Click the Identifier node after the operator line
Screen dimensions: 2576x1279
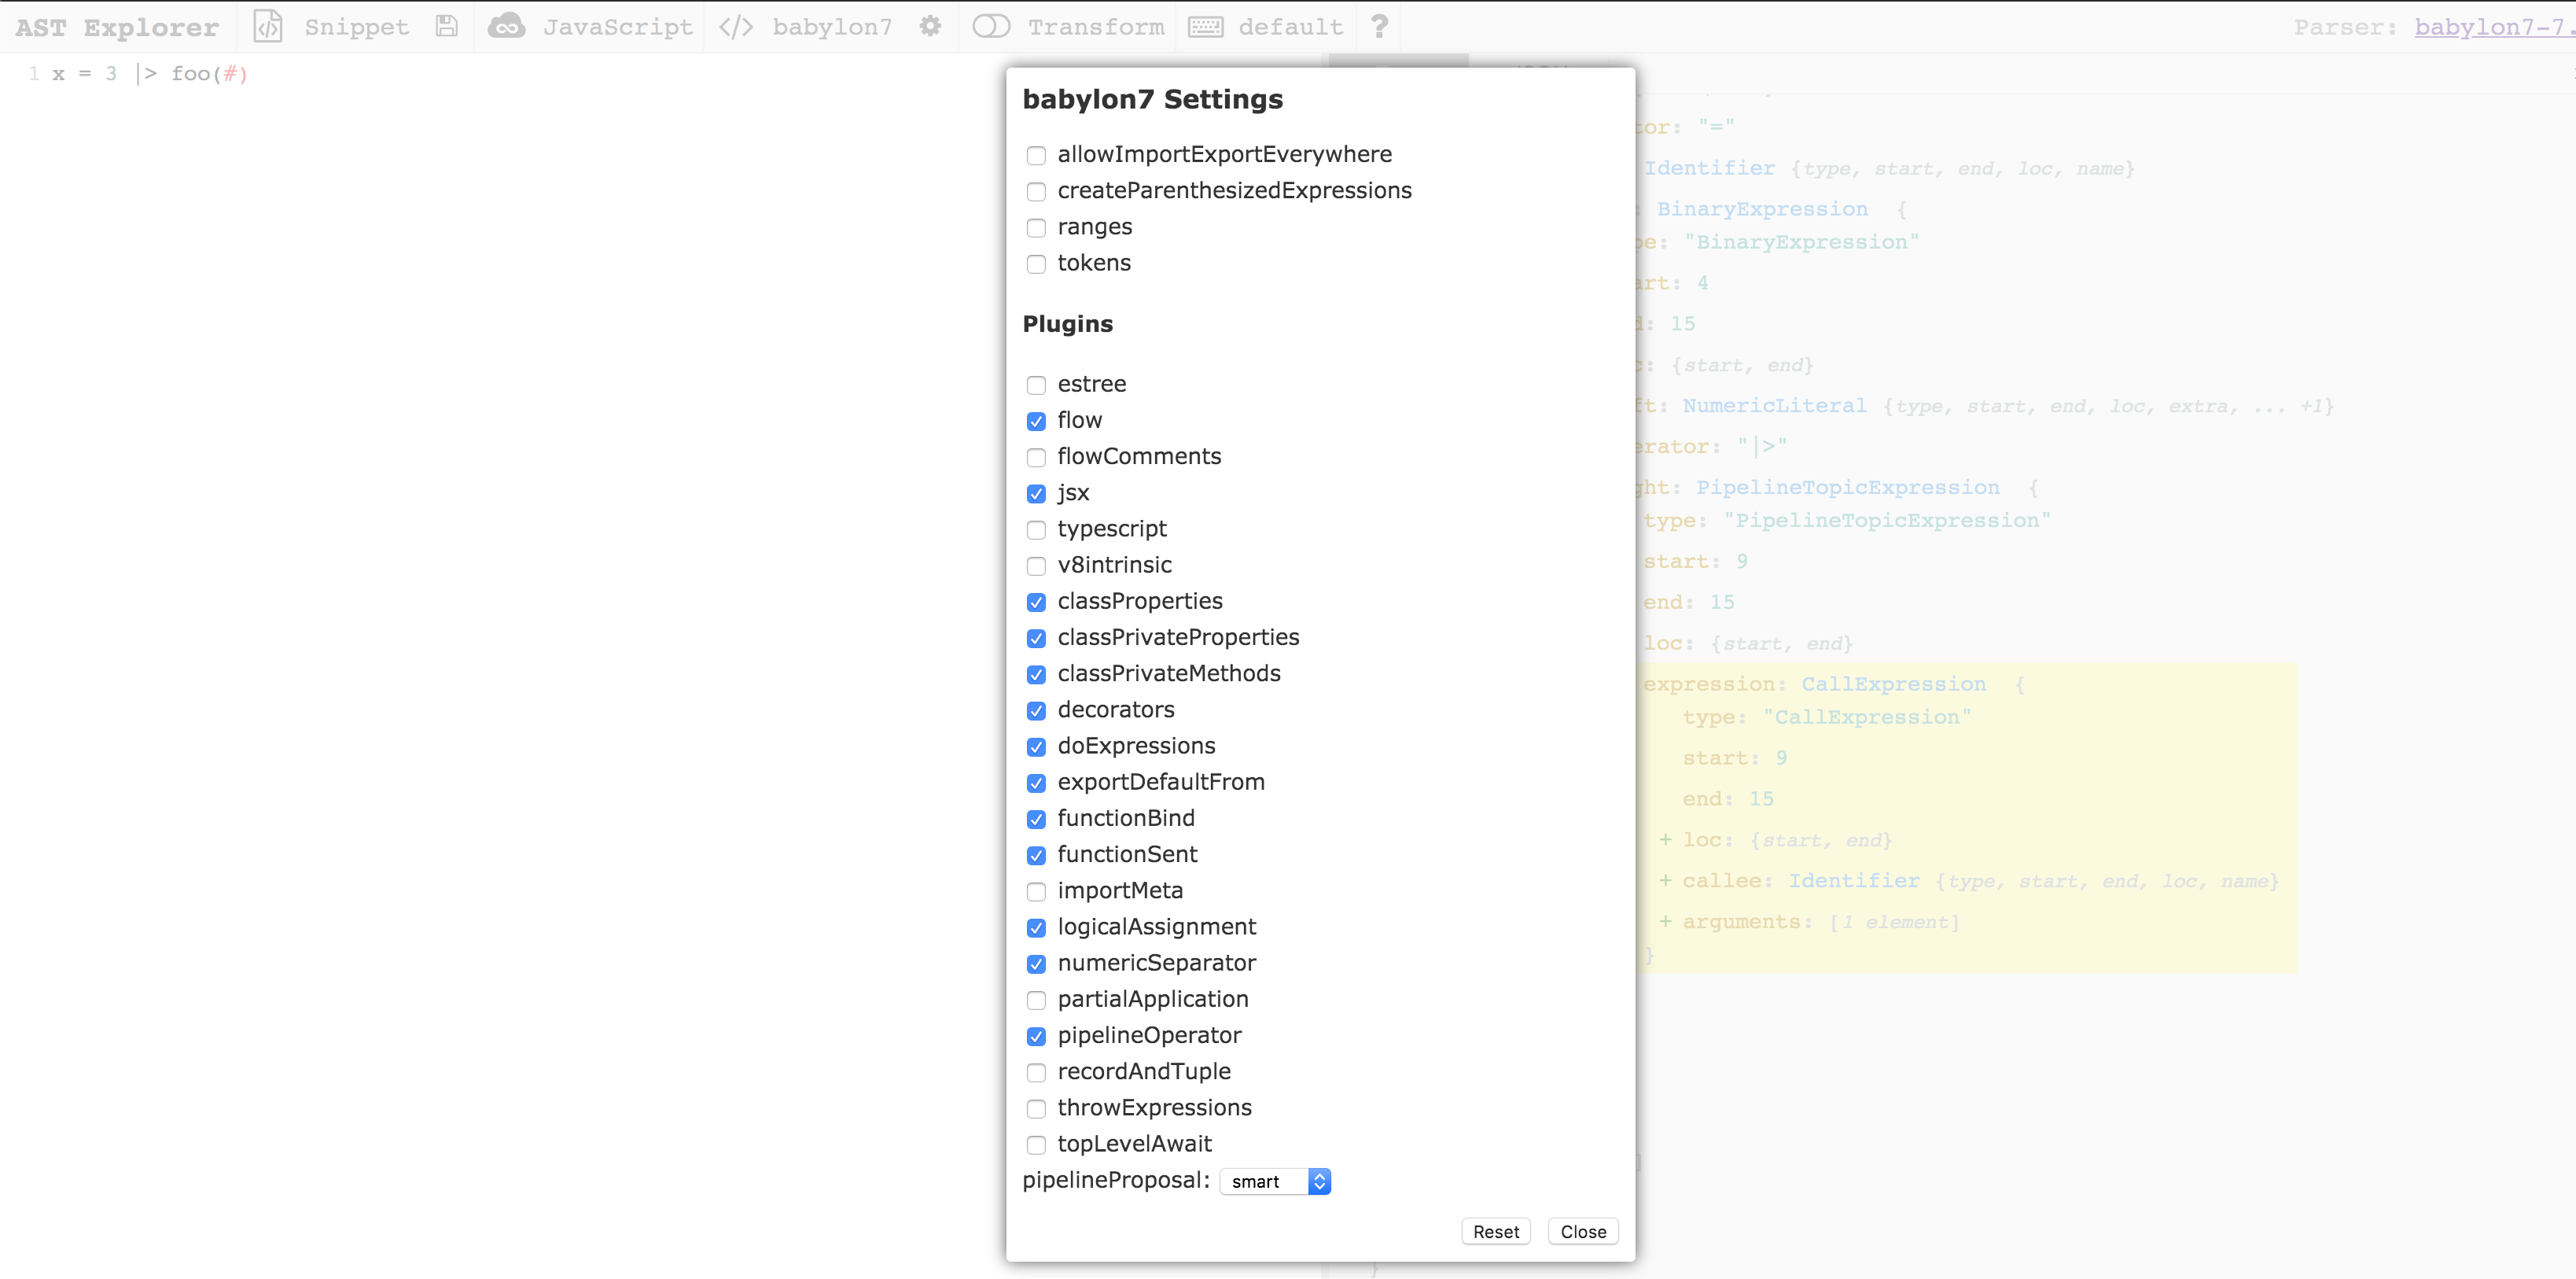pos(1710,168)
